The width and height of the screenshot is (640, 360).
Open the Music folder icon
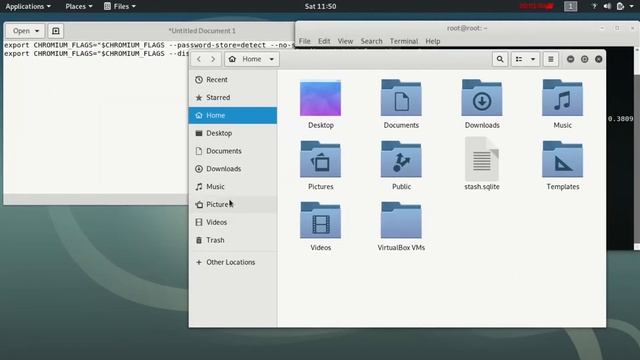click(562, 98)
